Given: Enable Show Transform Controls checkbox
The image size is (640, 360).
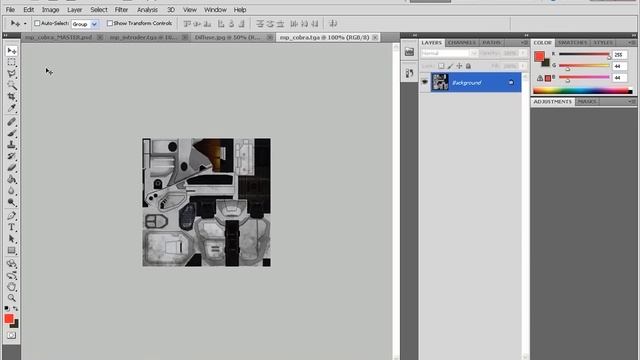Looking at the screenshot, I should [x=109, y=24].
